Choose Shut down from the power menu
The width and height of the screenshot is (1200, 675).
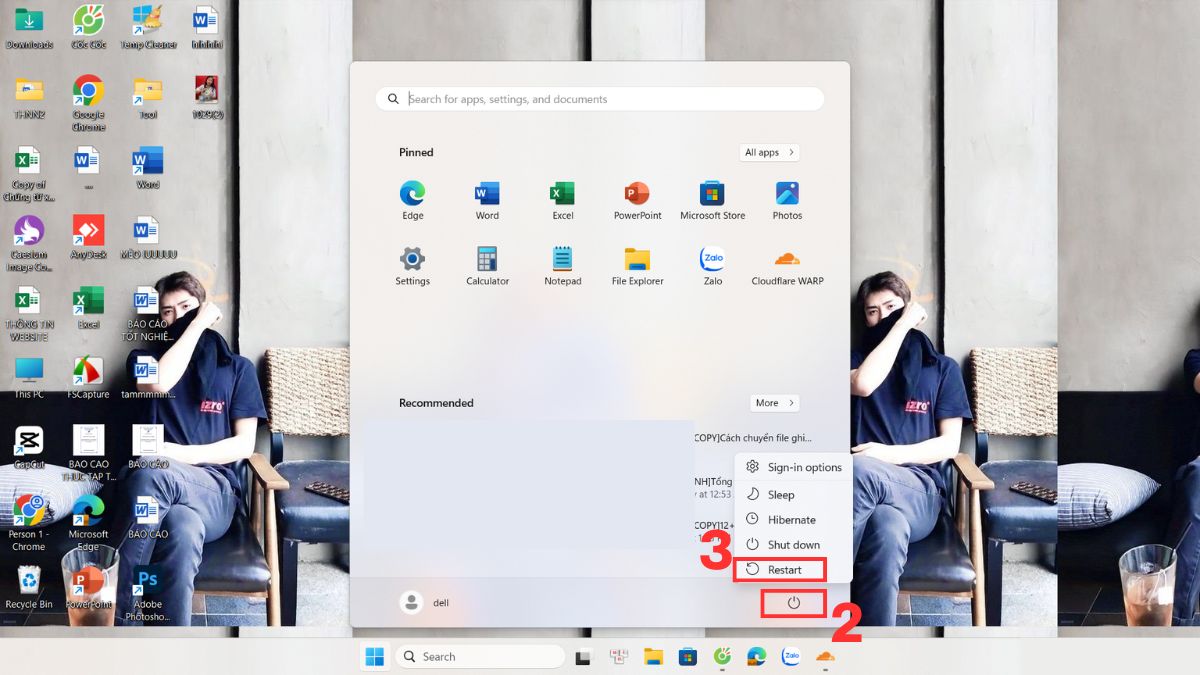(x=790, y=544)
